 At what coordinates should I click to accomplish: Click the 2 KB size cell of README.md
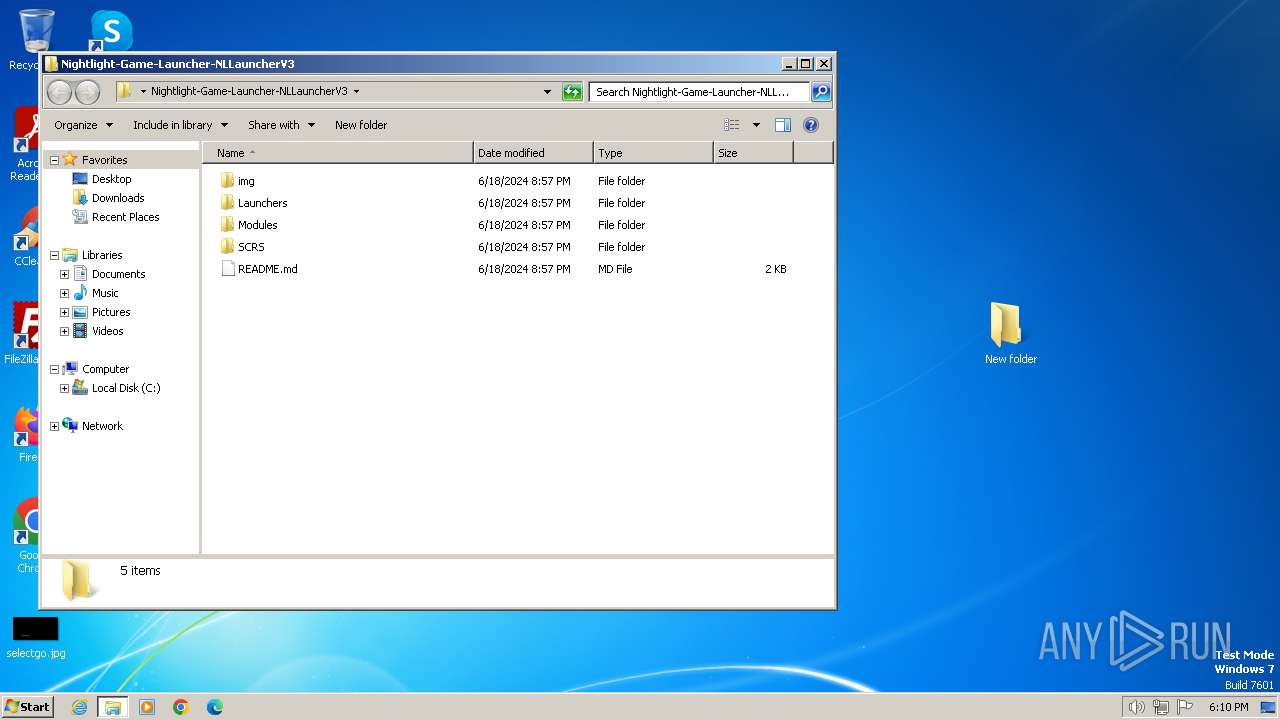[776, 269]
